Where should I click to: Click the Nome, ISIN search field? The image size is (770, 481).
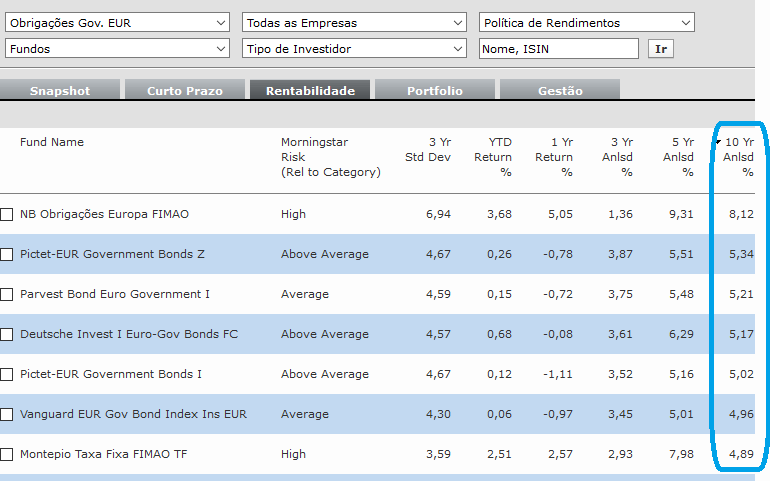click(x=558, y=49)
